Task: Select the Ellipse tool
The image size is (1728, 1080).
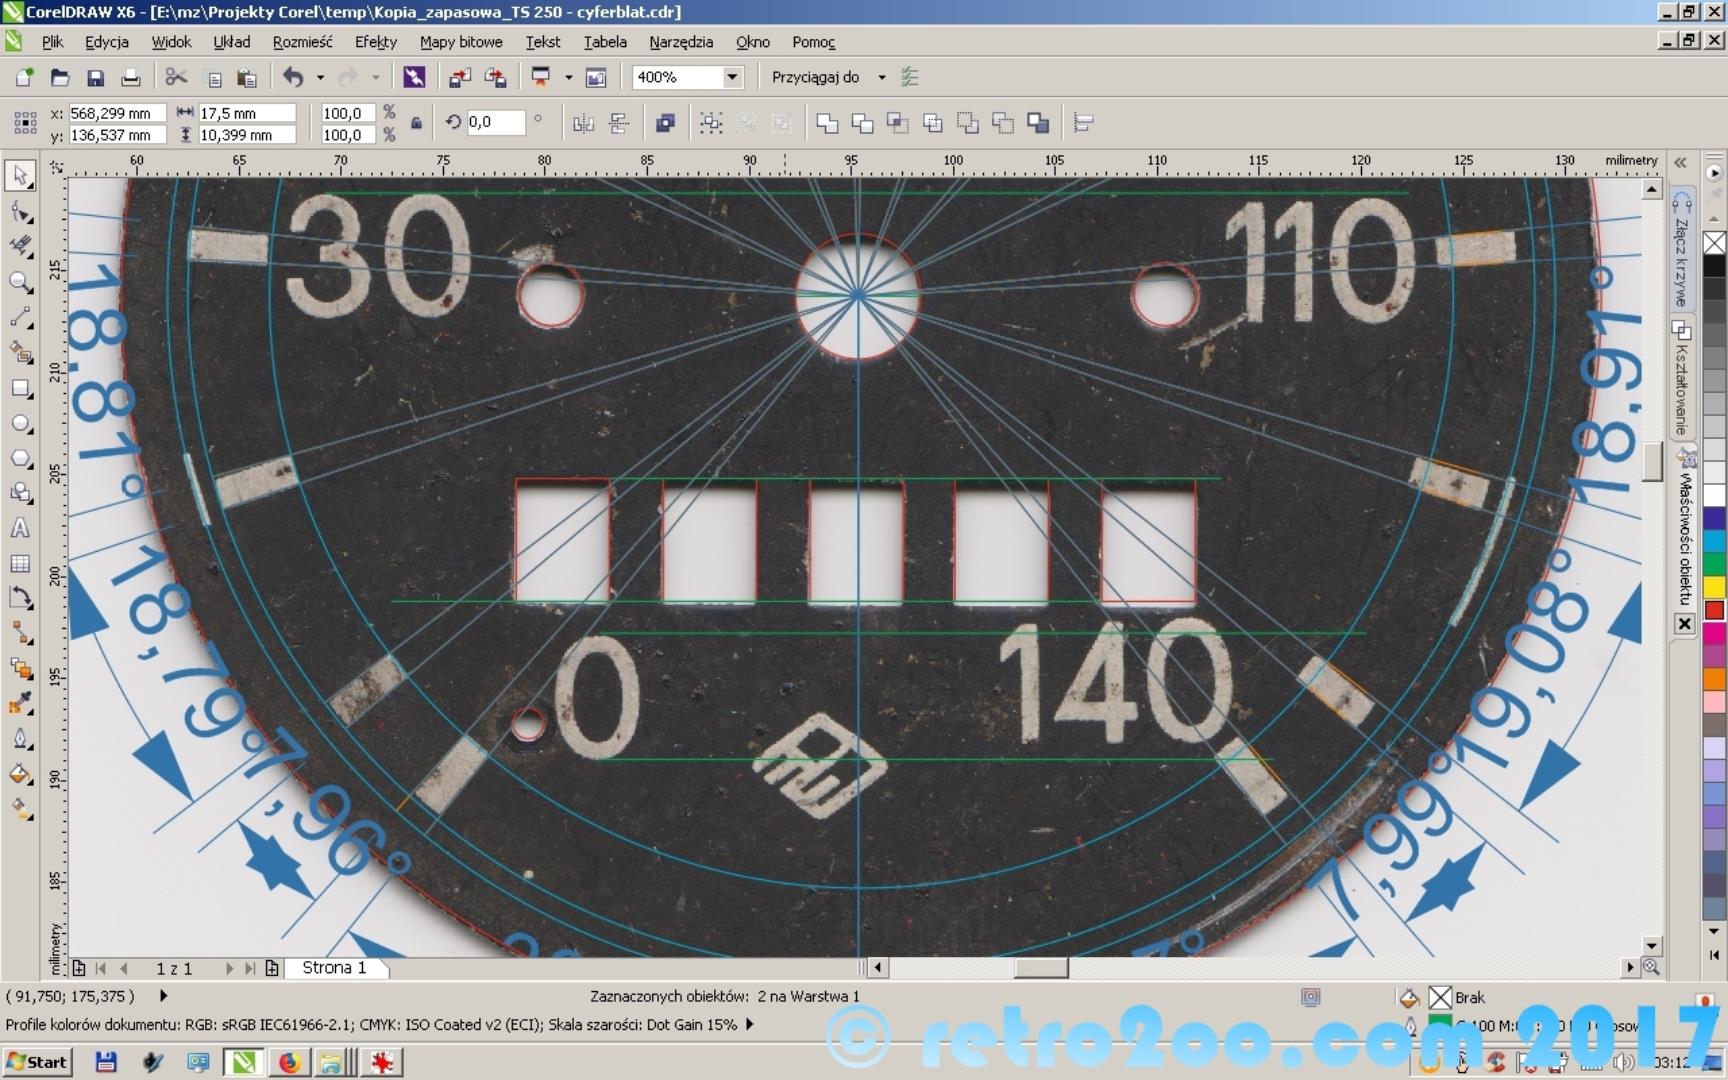Action: coord(20,424)
